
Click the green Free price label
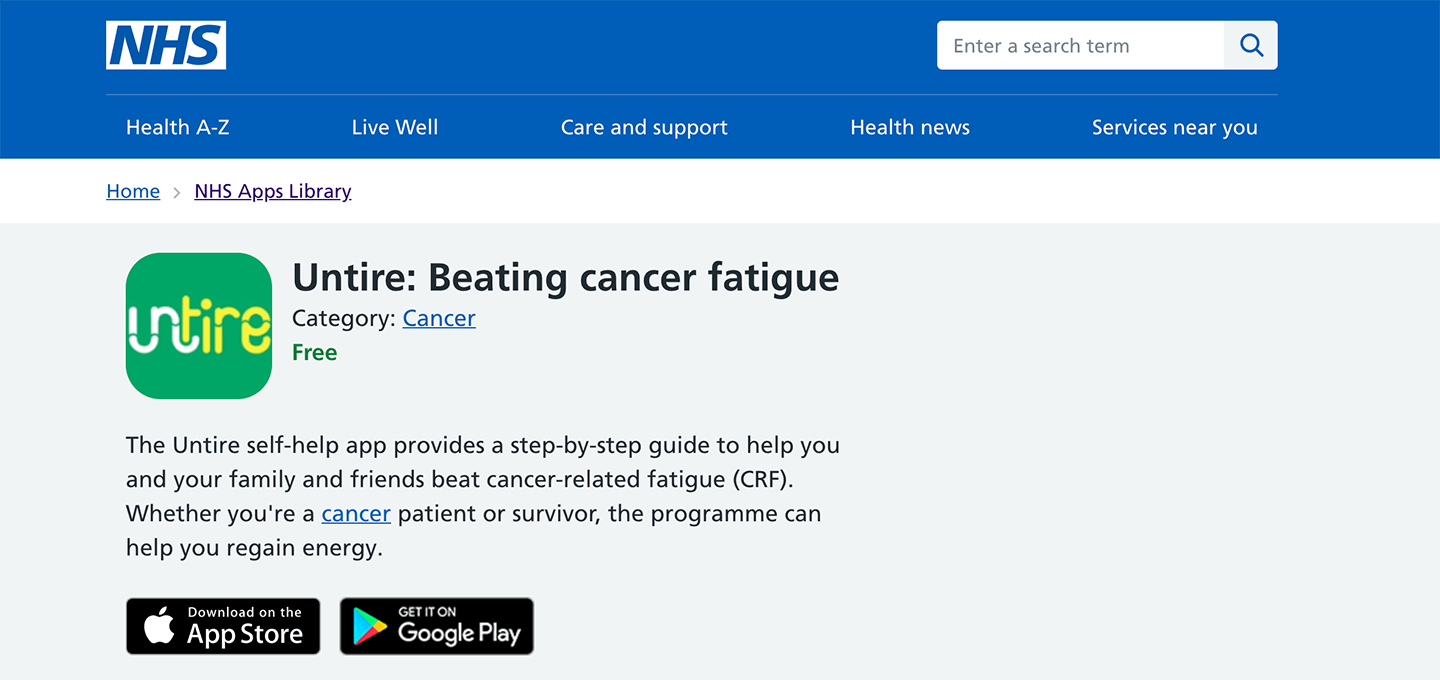(x=315, y=352)
